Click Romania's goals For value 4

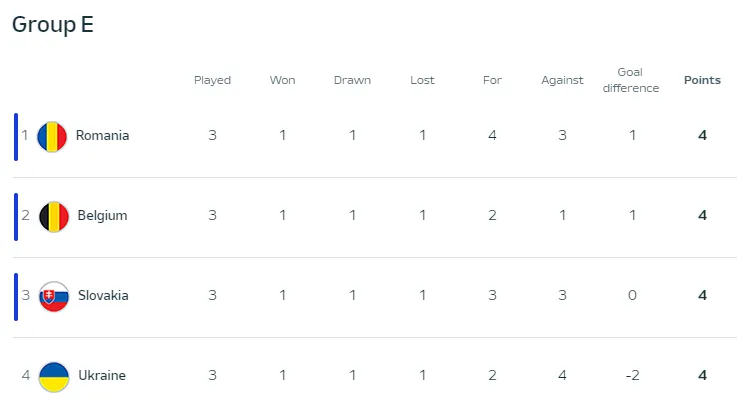pos(492,136)
